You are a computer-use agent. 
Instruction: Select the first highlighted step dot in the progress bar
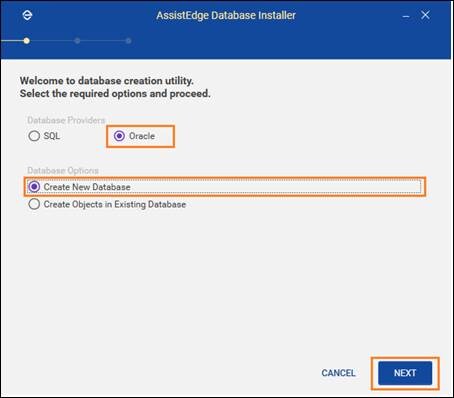pyautogui.click(x=26, y=41)
